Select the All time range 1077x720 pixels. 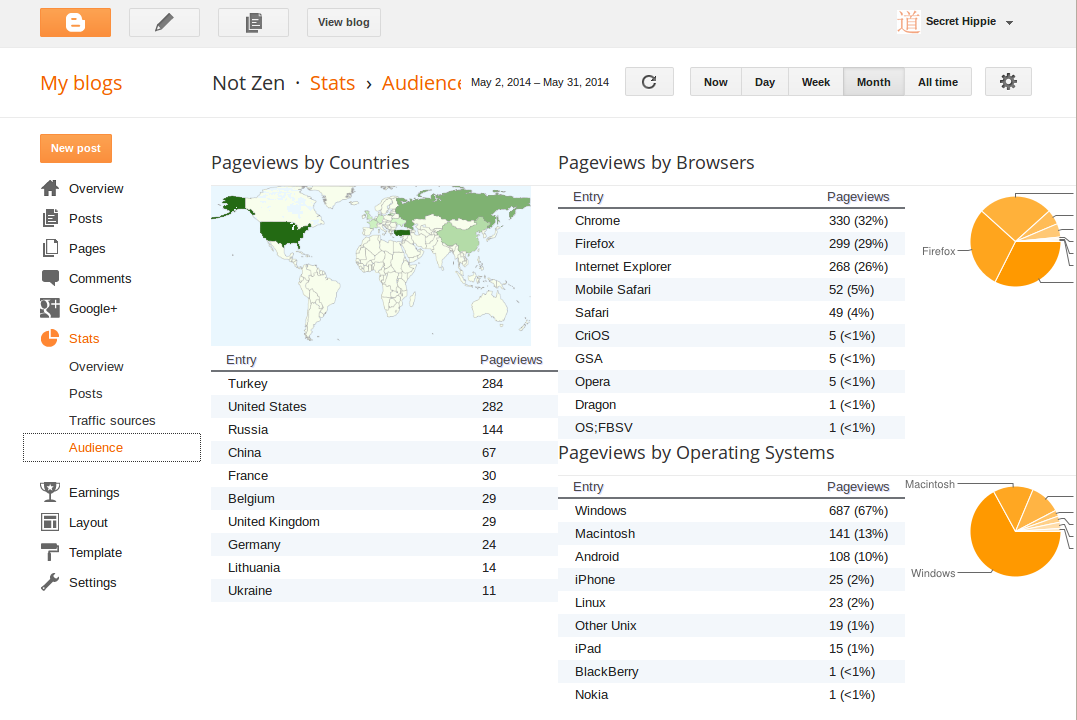point(938,82)
